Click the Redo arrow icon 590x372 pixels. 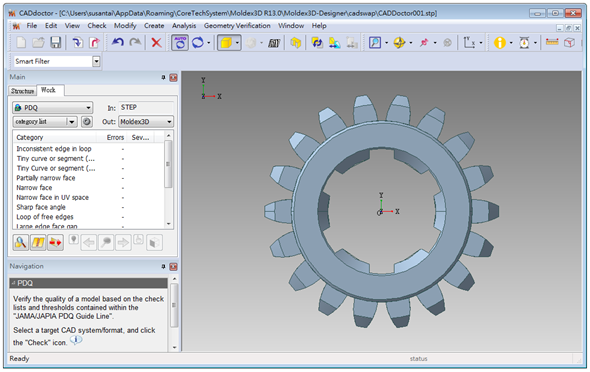pyautogui.click(x=135, y=43)
